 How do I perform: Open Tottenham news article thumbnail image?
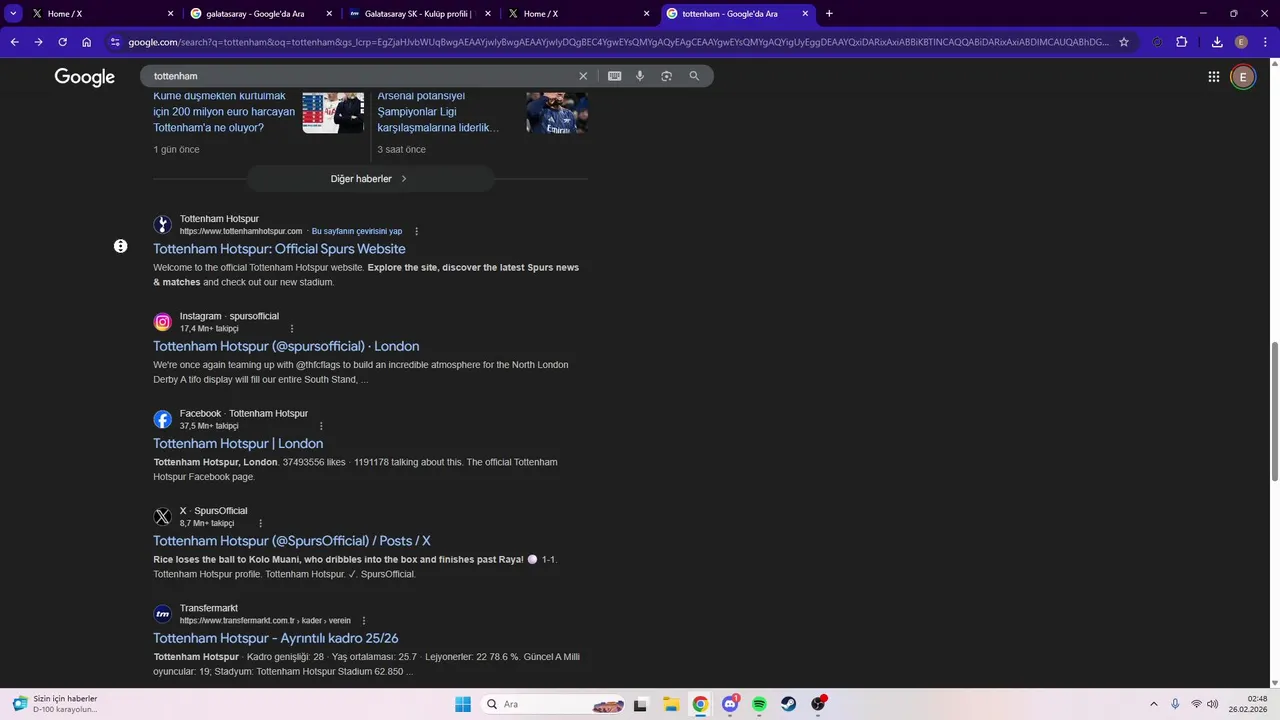pyautogui.click(x=333, y=113)
